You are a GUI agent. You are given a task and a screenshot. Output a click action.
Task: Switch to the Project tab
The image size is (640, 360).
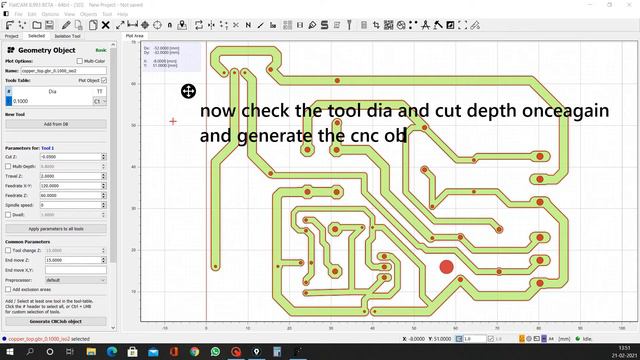pyautogui.click(x=11, y=36)
